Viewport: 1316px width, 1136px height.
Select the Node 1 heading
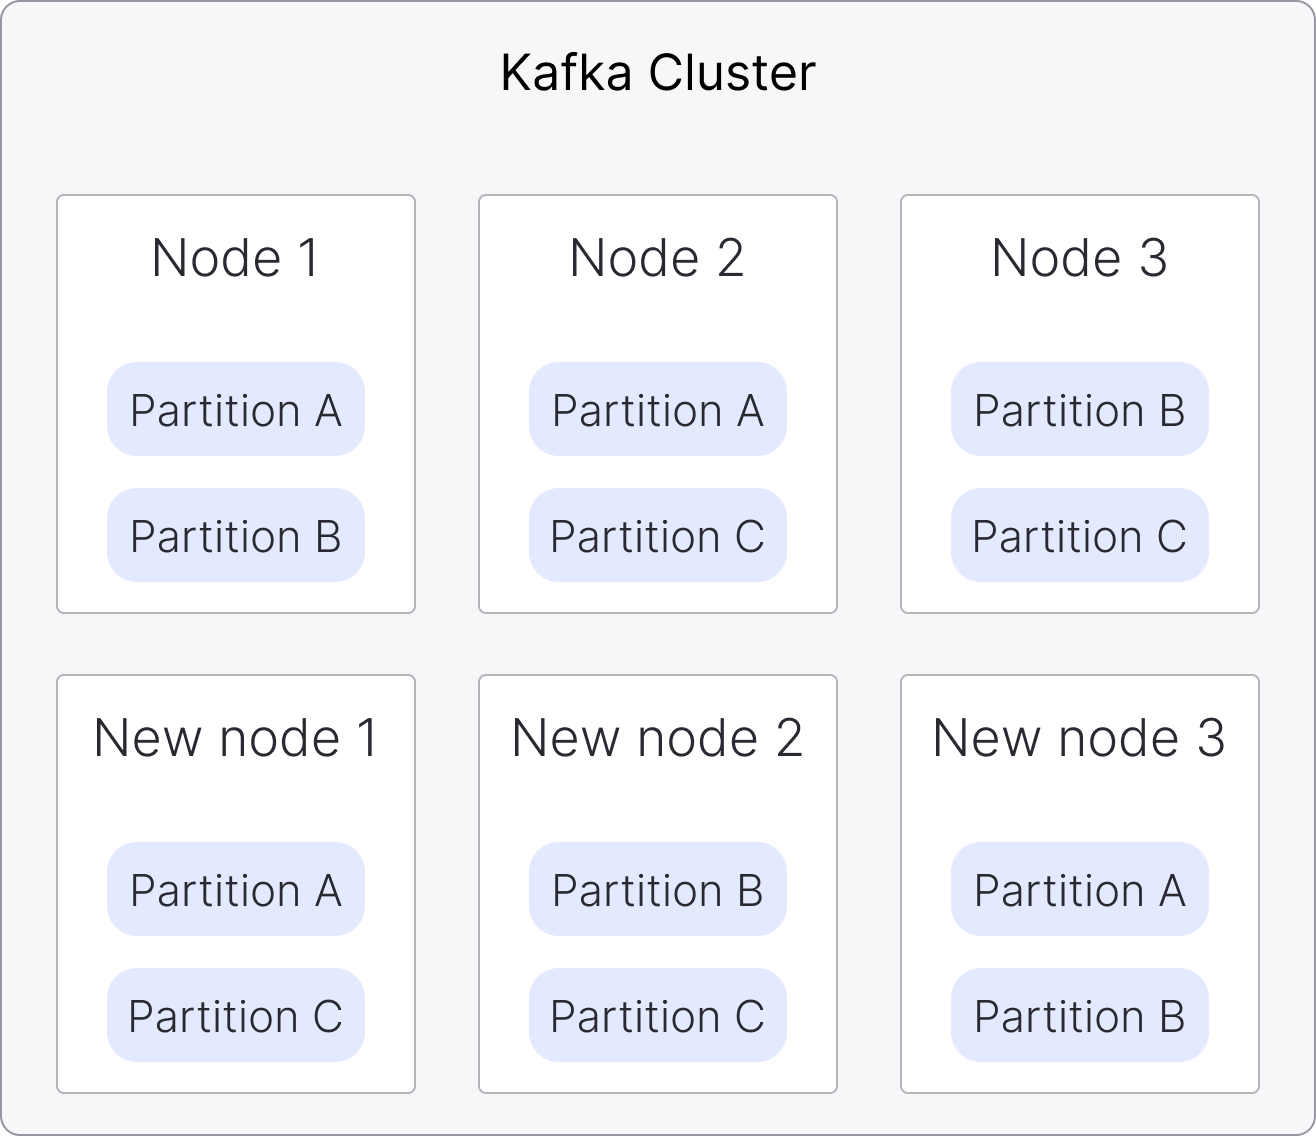click(236, 258)
